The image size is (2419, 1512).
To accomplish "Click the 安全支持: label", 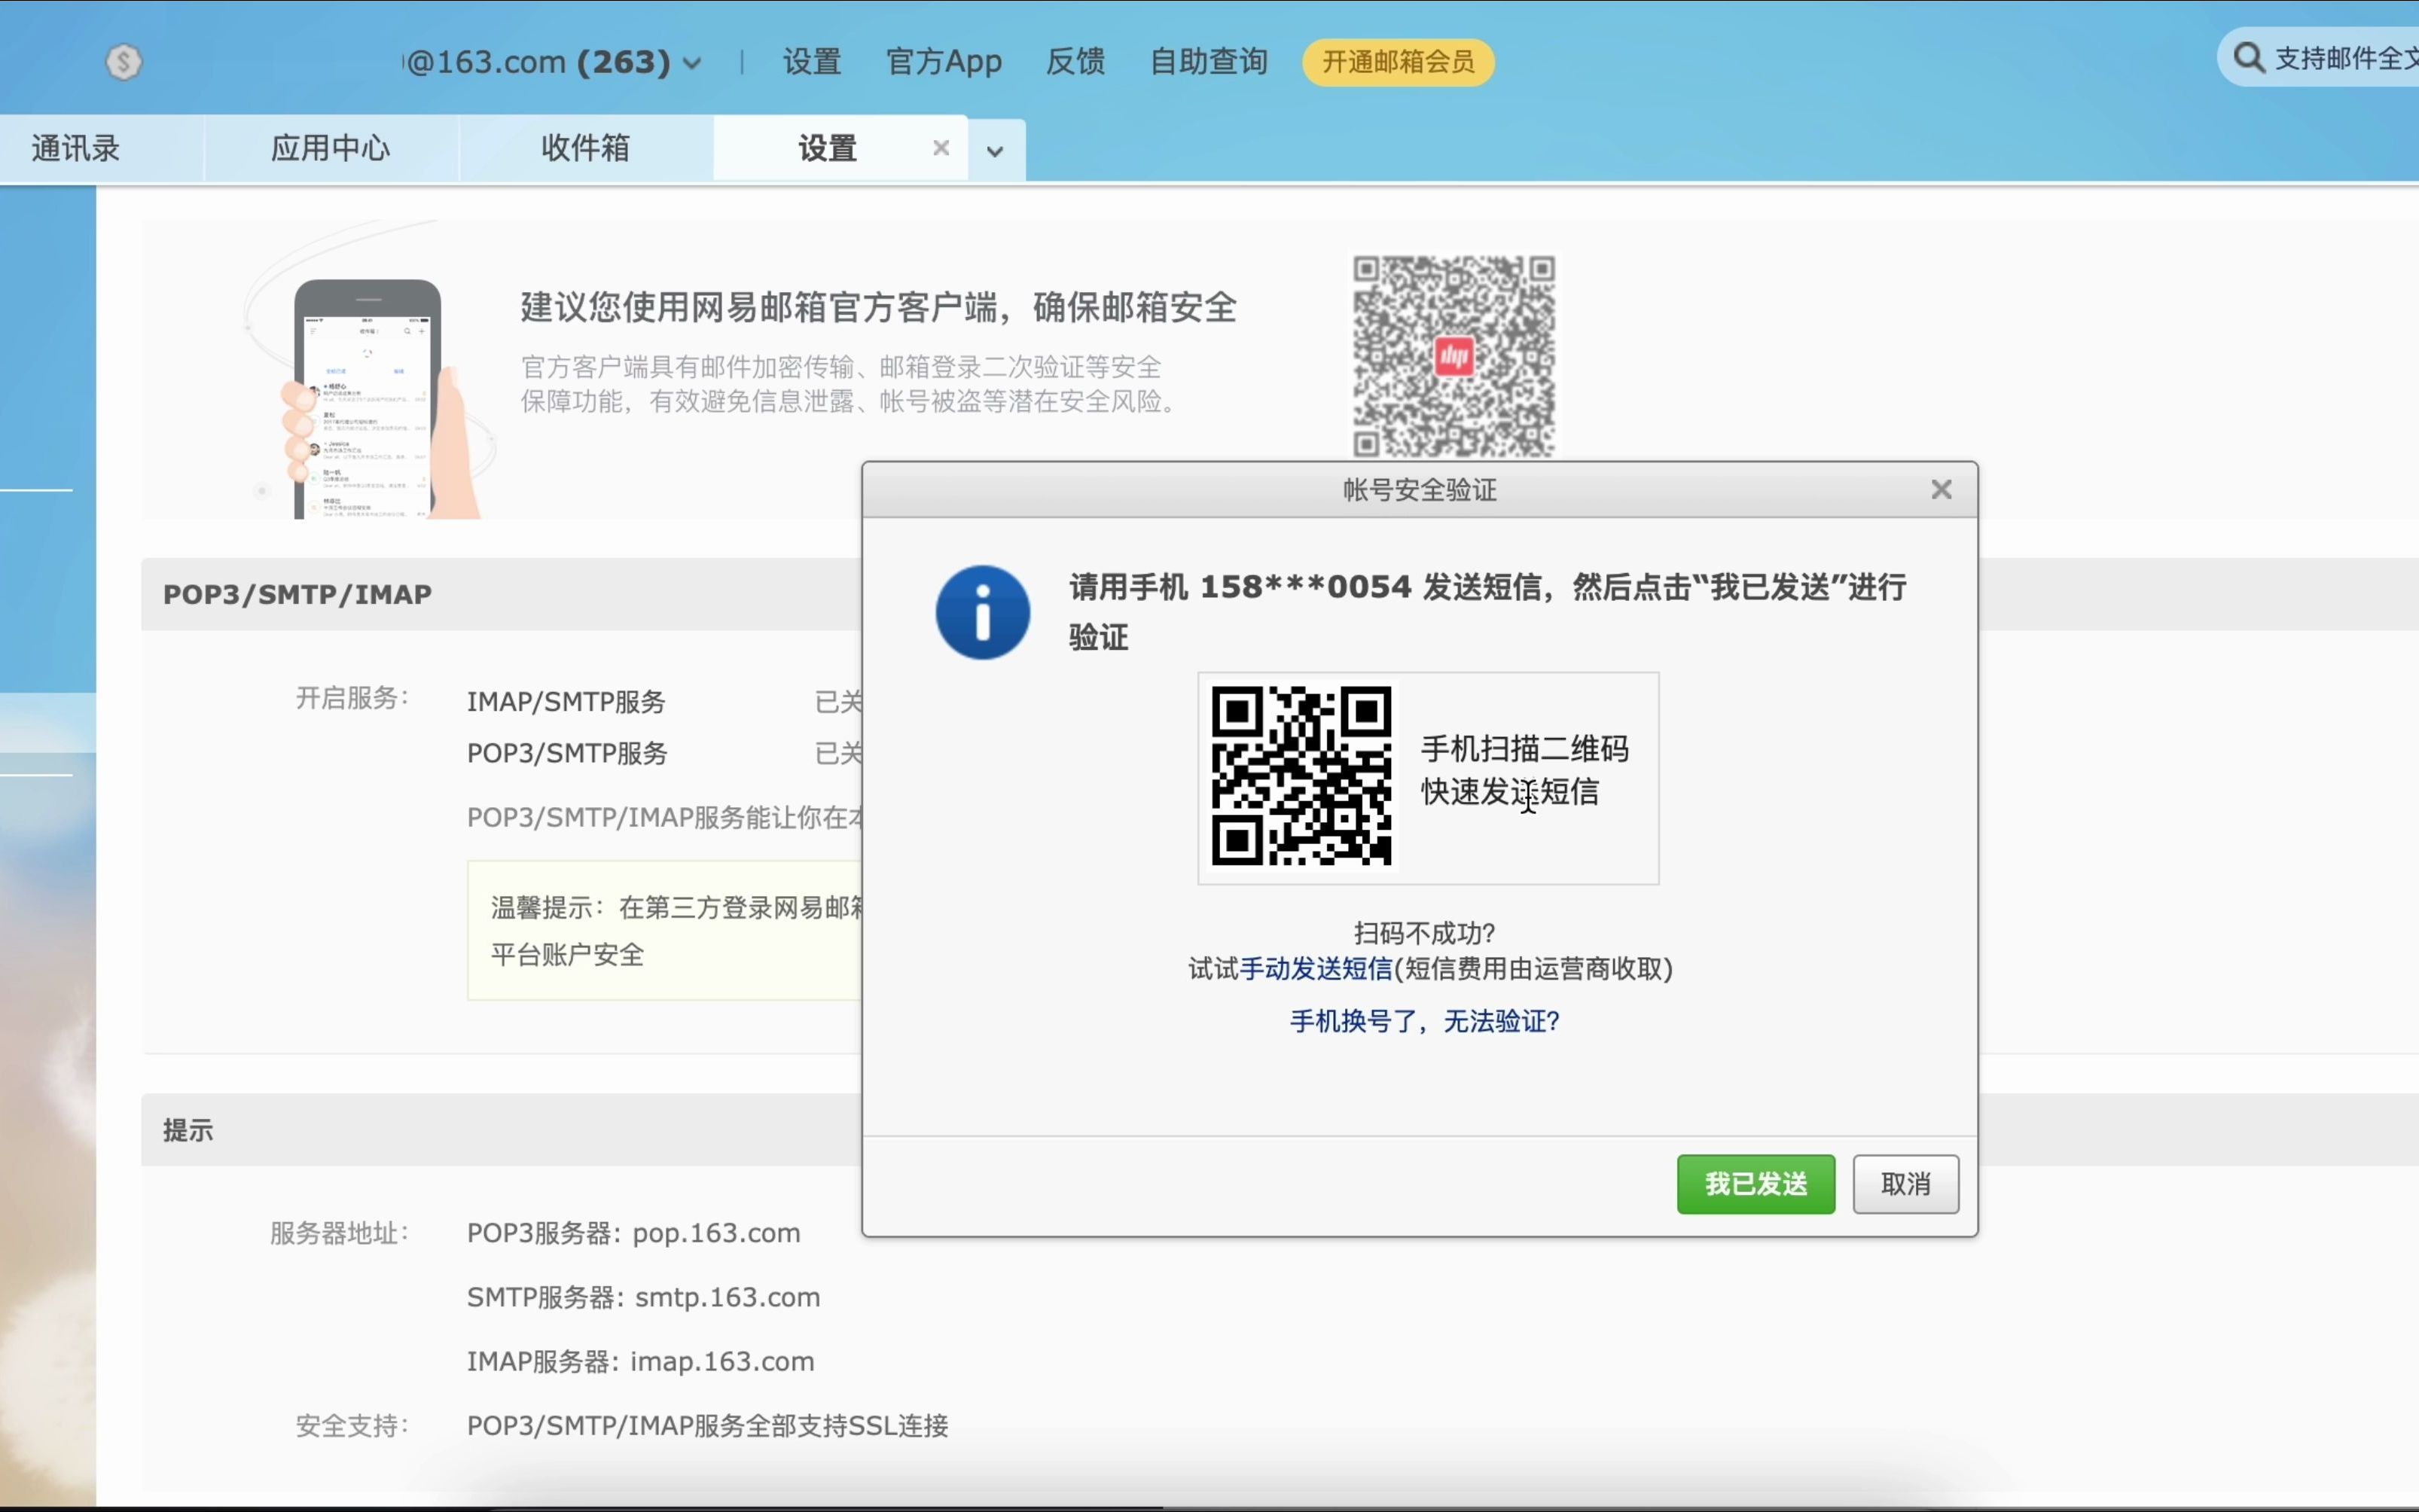I will tap(352, 1425).
